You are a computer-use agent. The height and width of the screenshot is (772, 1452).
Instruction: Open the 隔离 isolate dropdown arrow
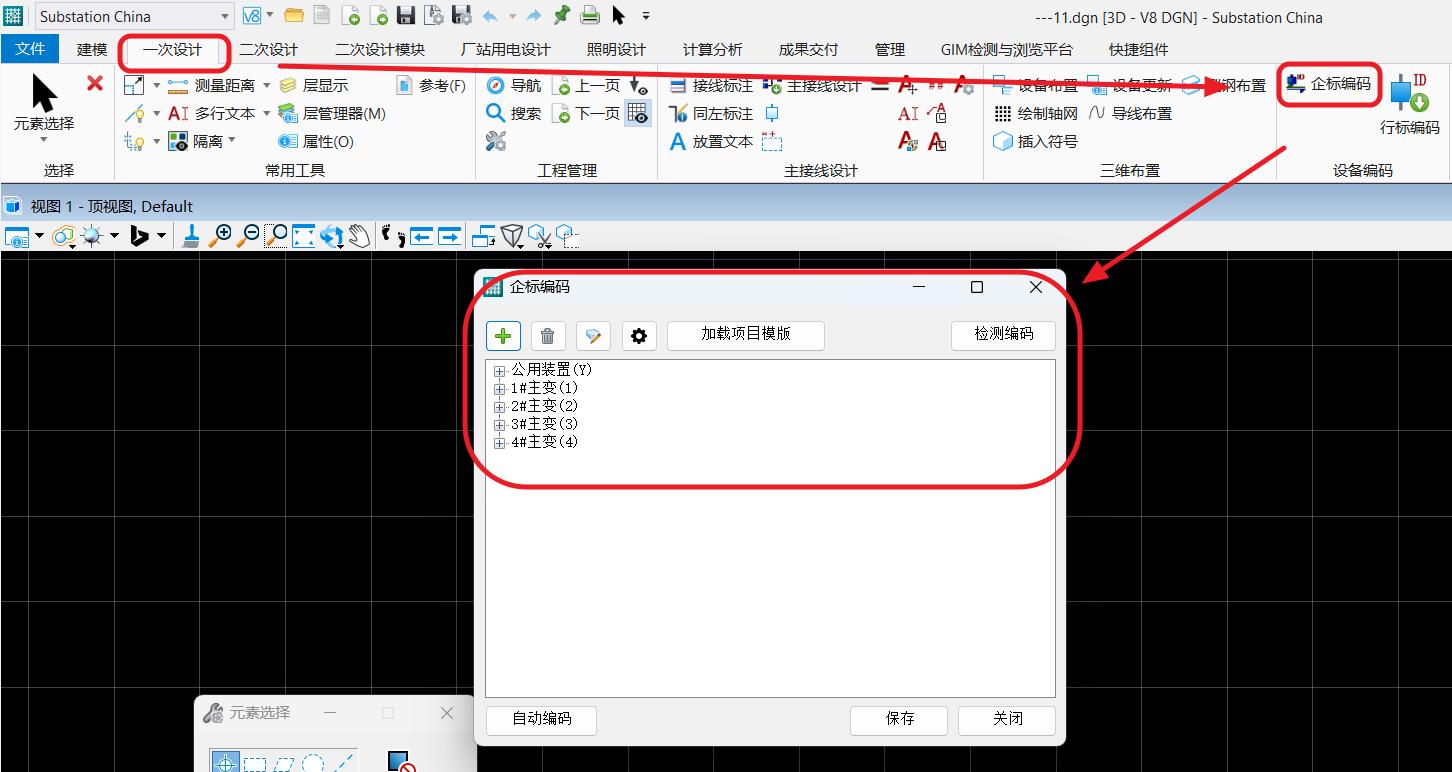click(232, 141)
